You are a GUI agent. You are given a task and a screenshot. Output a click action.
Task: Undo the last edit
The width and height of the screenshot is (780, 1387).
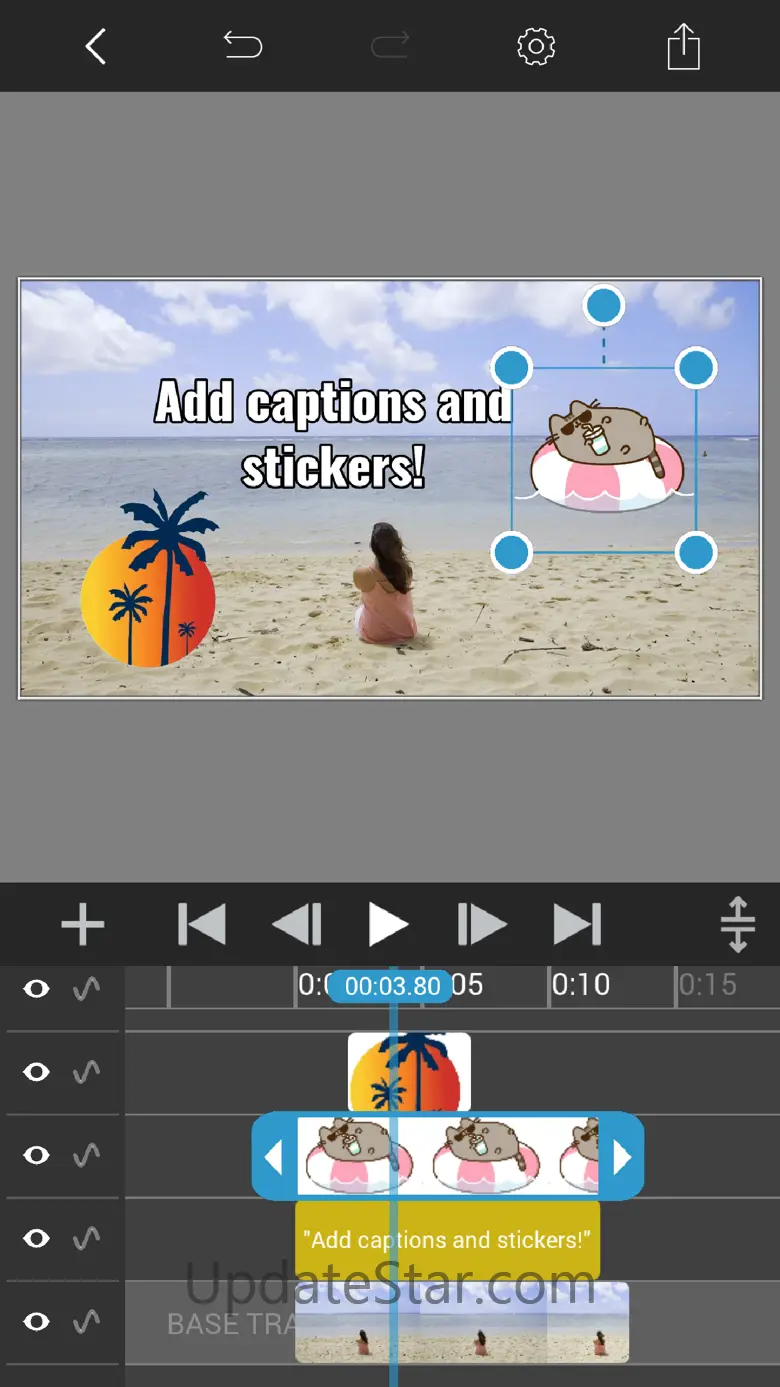[x=242, y=45]
